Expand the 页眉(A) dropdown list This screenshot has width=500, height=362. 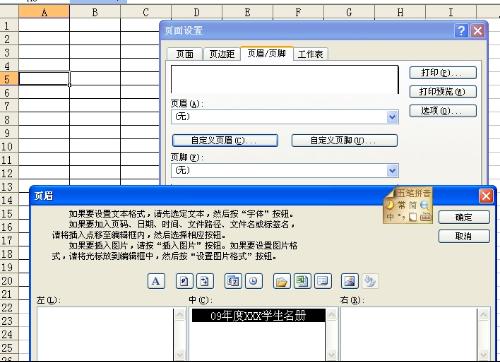coord(392,117)
